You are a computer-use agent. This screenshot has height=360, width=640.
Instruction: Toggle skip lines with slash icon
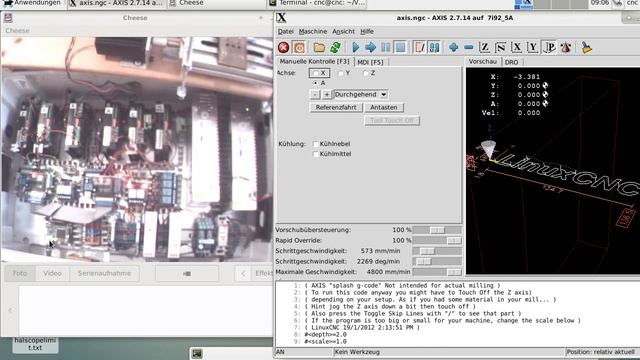point(419,47)
